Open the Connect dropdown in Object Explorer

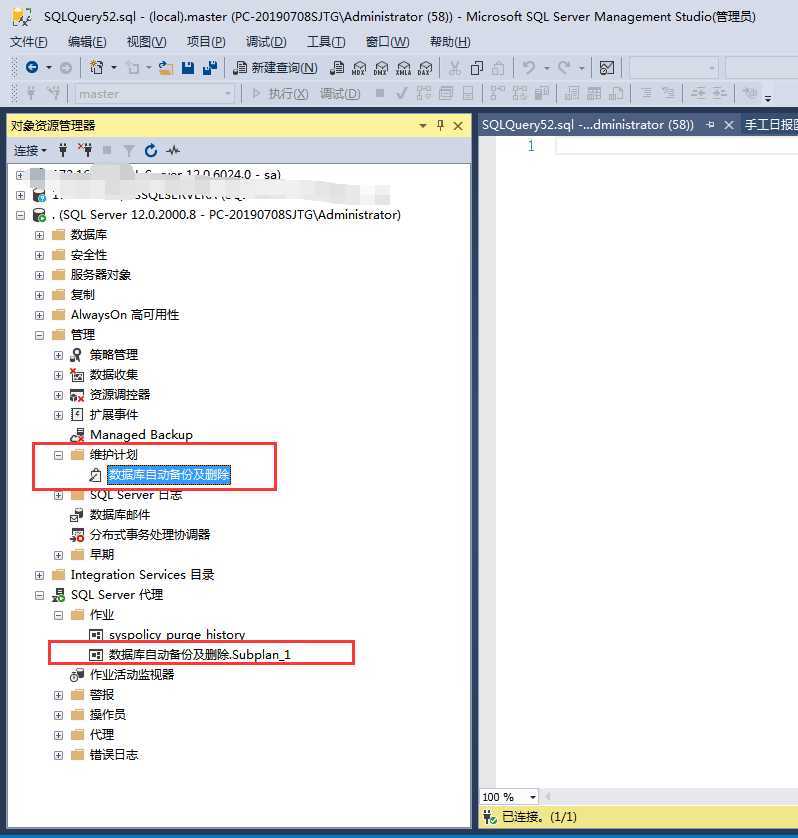click(x=30, y=151)
